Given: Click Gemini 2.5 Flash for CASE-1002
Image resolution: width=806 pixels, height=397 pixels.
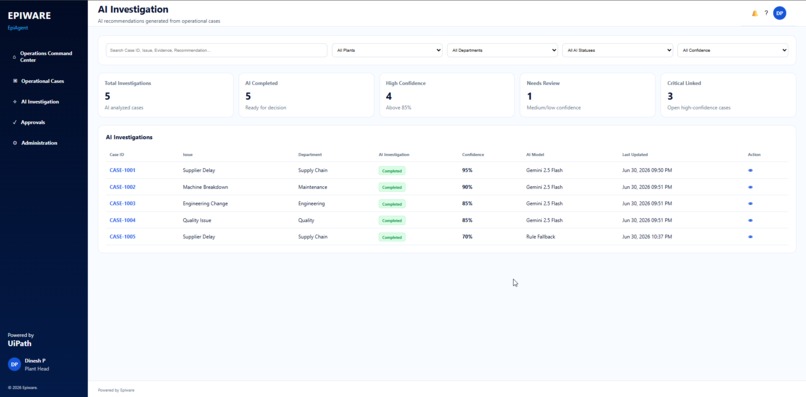Looking at the screenshot, I should click(x=544, y=187).
